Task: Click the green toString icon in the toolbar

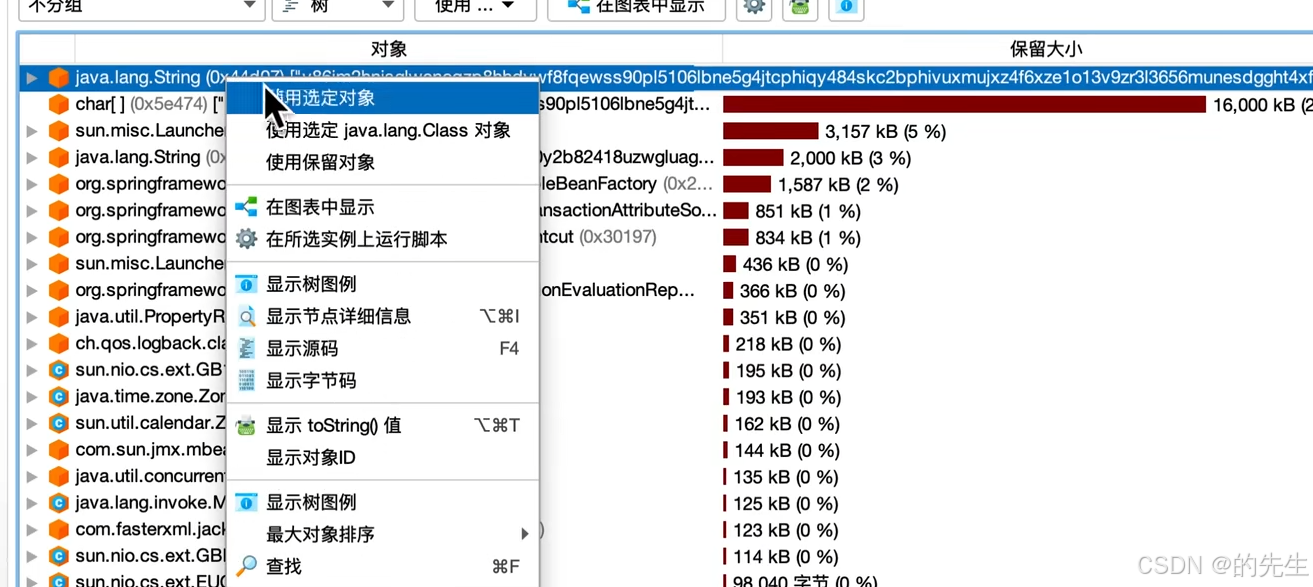Action: [799, 9]
